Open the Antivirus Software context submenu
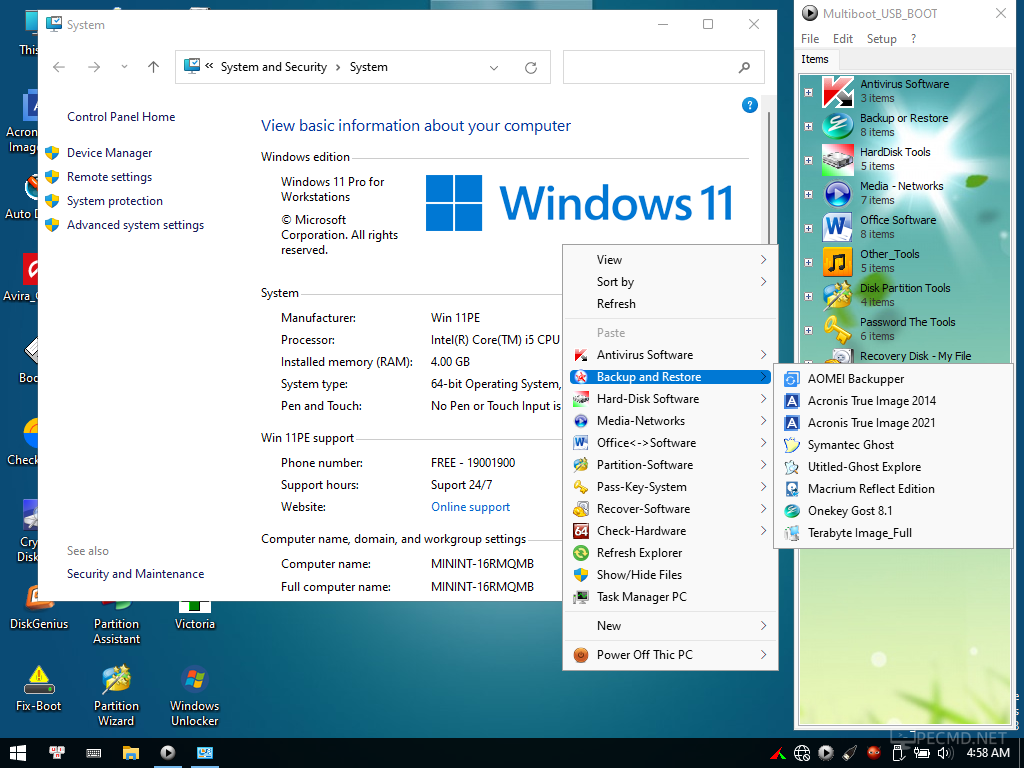The width and height of the screenshot is (1024, 768). tap(670, 355)
